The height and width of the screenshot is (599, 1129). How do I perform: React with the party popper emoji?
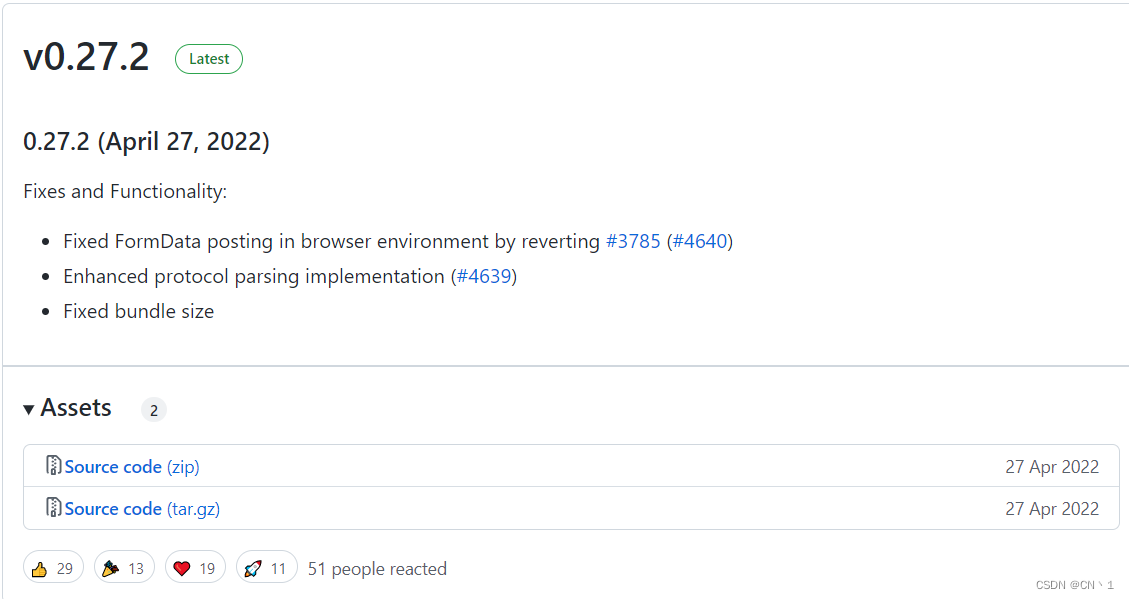(123, 568)
